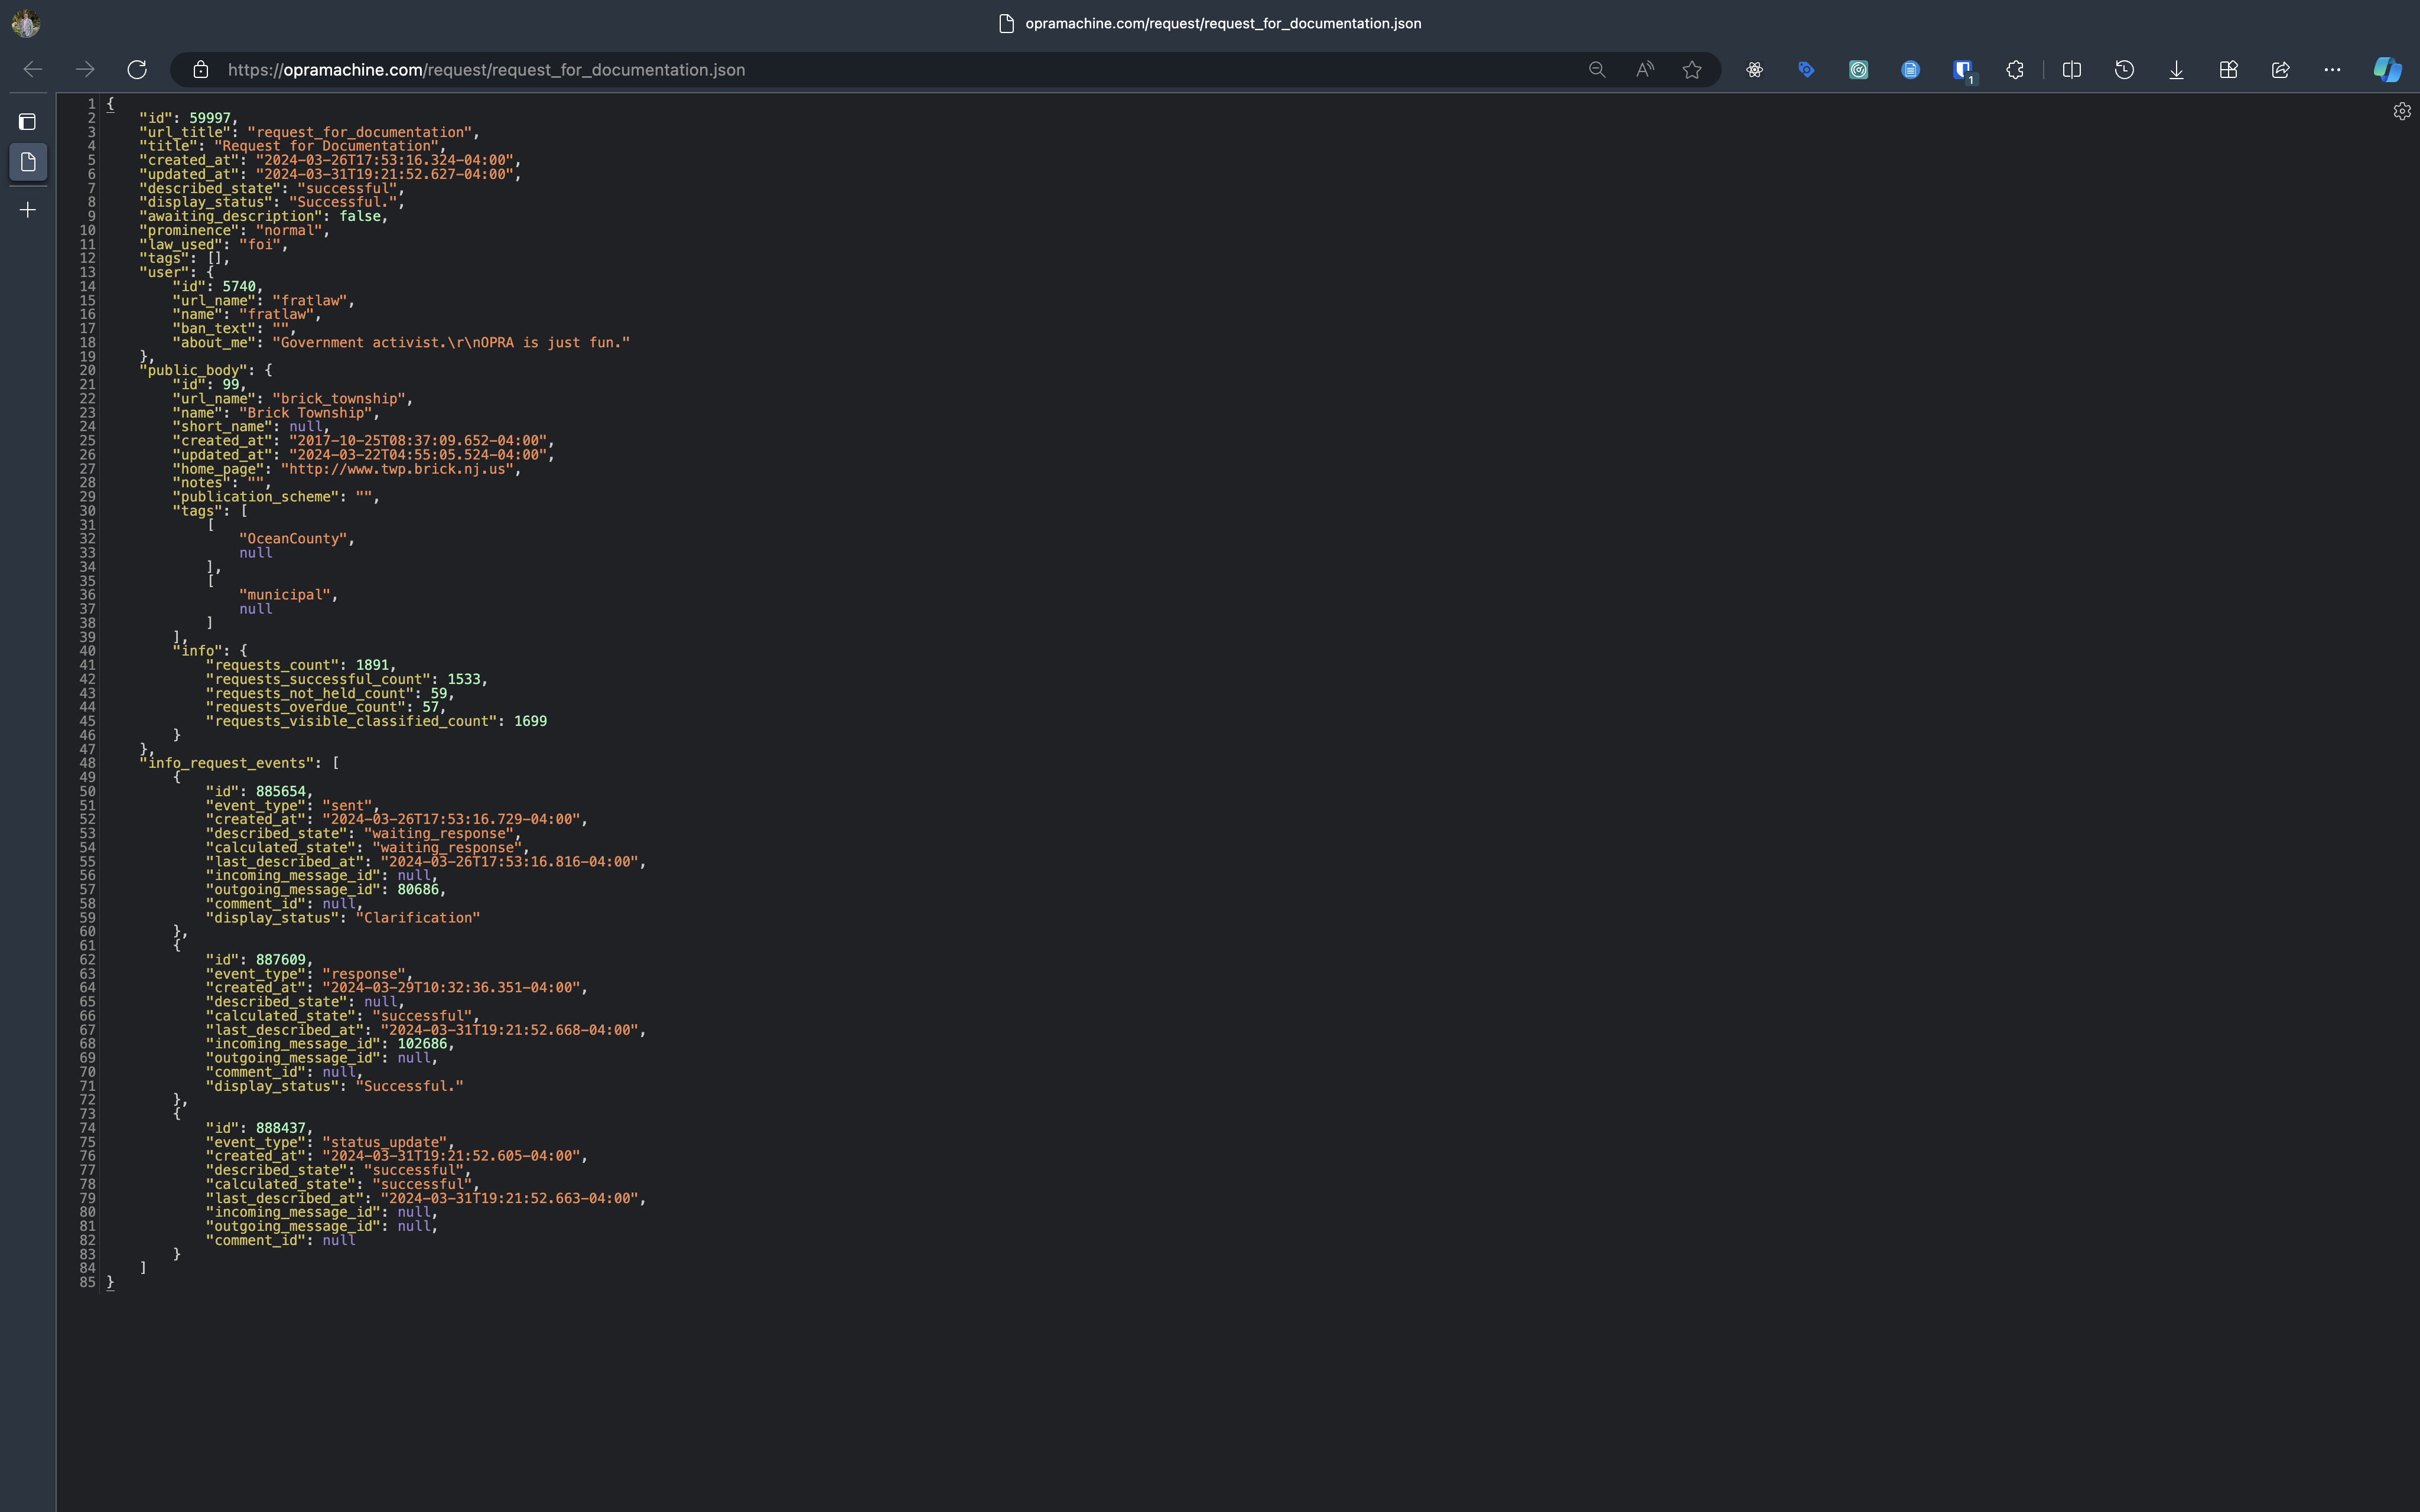The height and width of the screenshot is (1512, 2420).
Task: Open the zoom out indicator in address bar
Action: (x=1597, y=70)
